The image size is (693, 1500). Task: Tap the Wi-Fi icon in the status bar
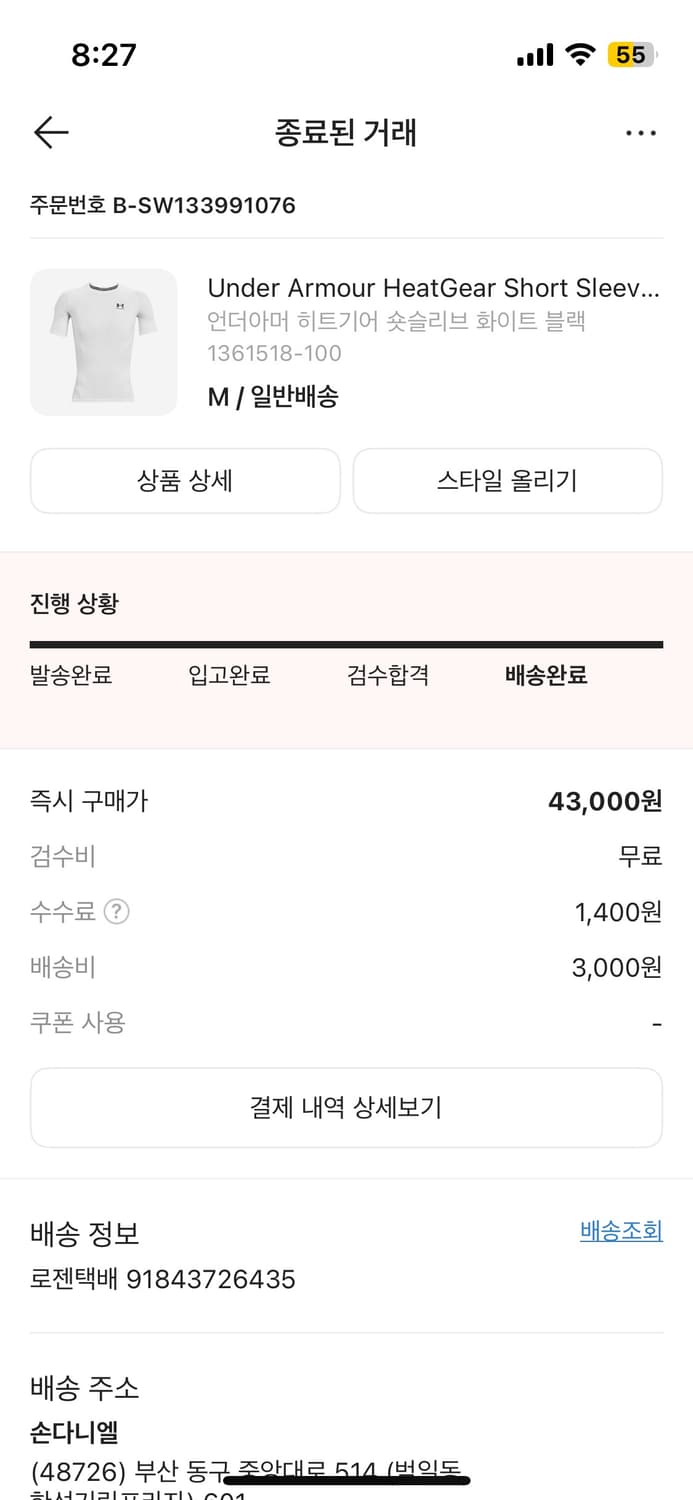(x=578, y=55)
